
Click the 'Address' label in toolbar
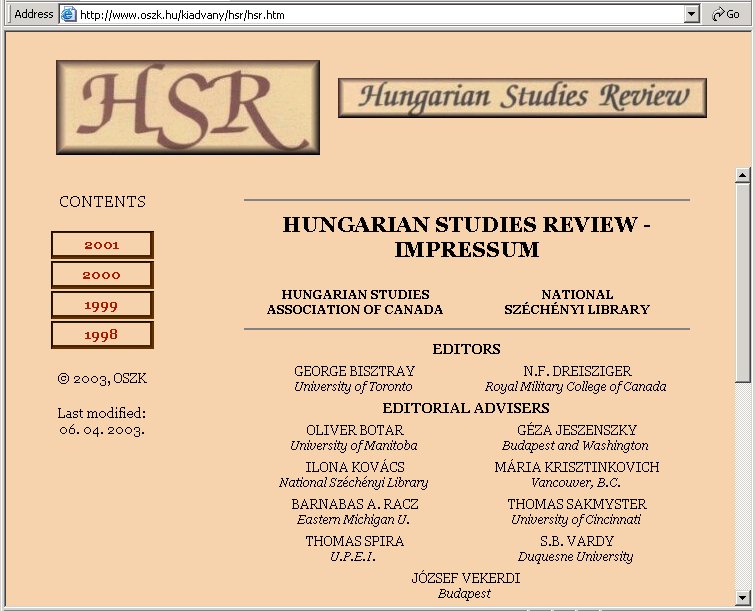34,14
